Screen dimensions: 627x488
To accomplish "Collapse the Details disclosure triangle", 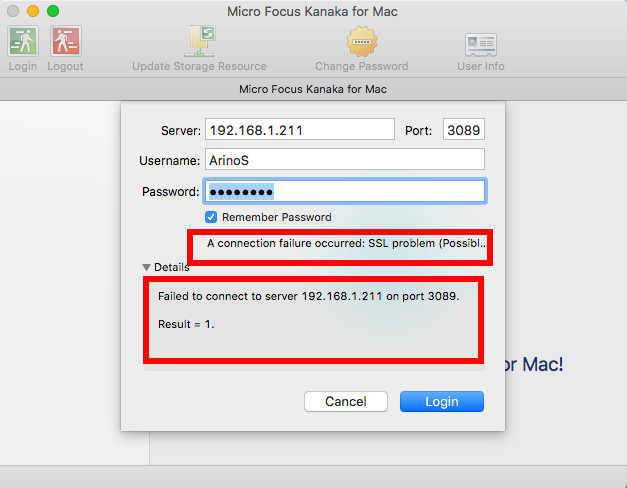I will pyautogui.click(x=146, y=267).
